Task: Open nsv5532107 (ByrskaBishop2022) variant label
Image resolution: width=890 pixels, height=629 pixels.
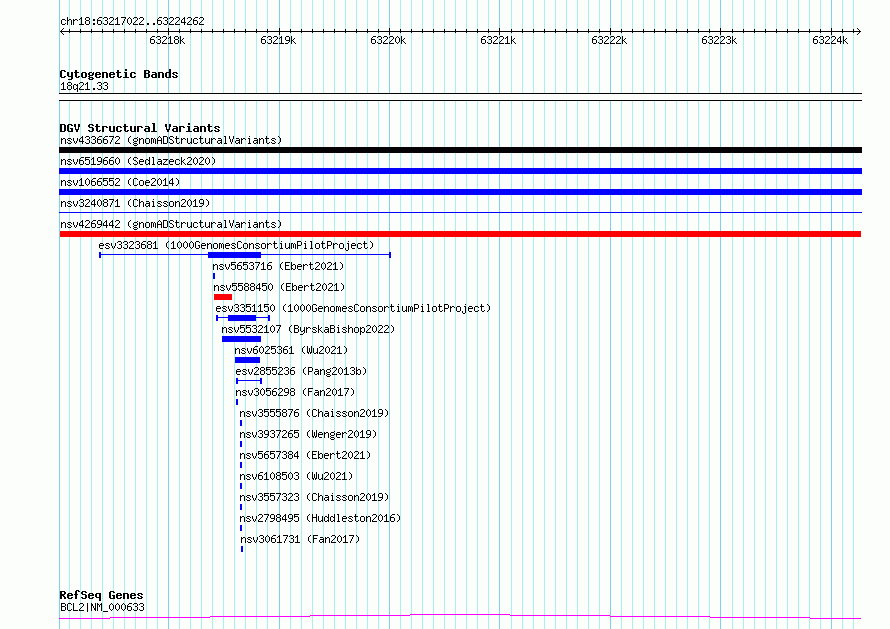Action: tap(308, 329)
